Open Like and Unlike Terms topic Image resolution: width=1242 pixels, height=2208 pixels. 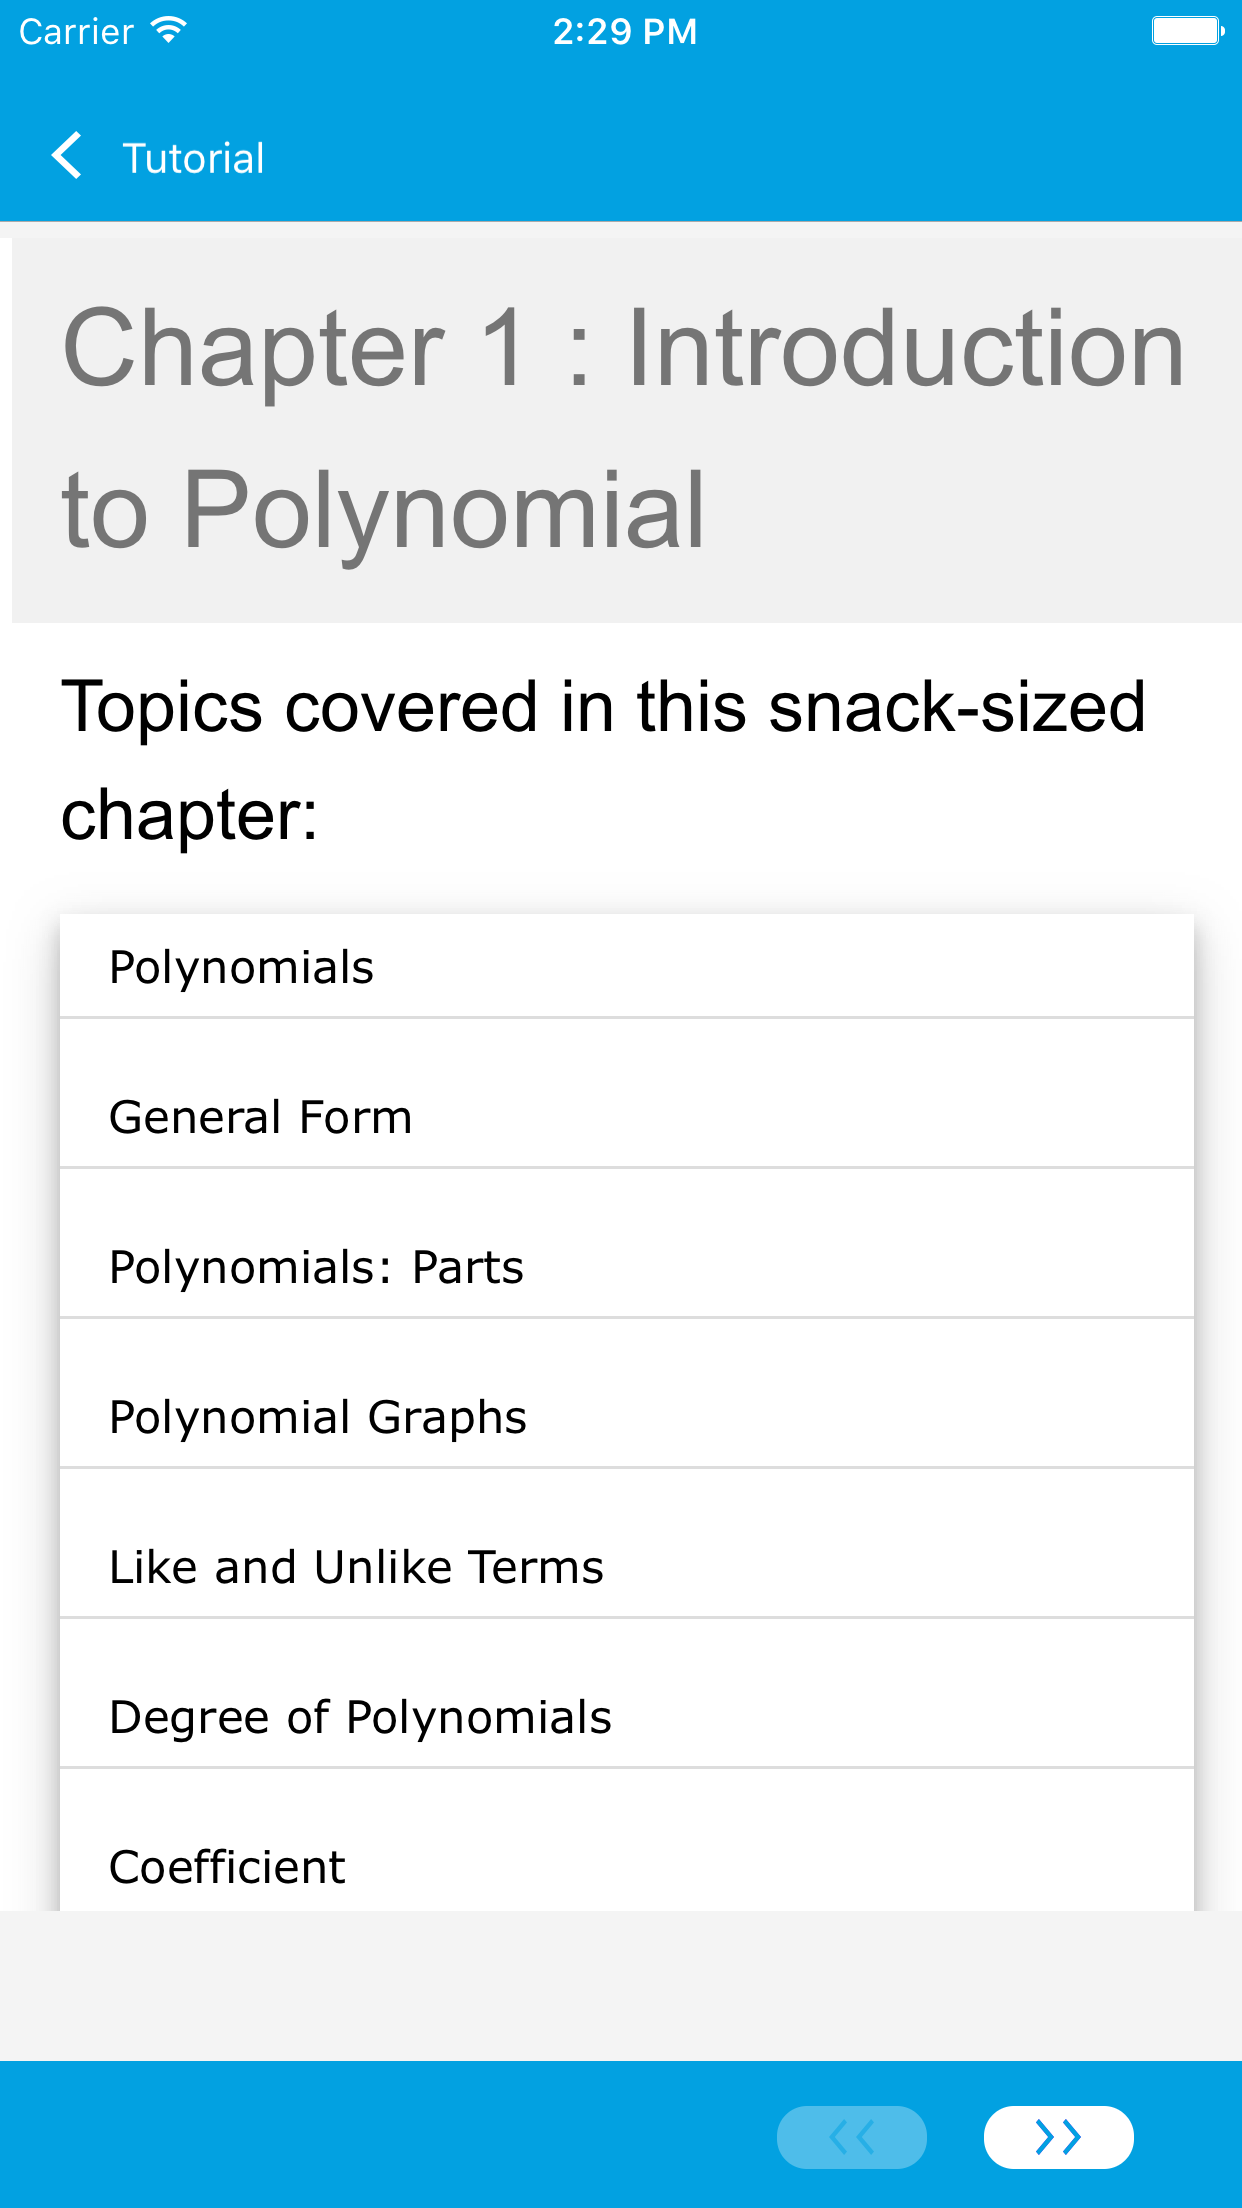point(356,1567)
